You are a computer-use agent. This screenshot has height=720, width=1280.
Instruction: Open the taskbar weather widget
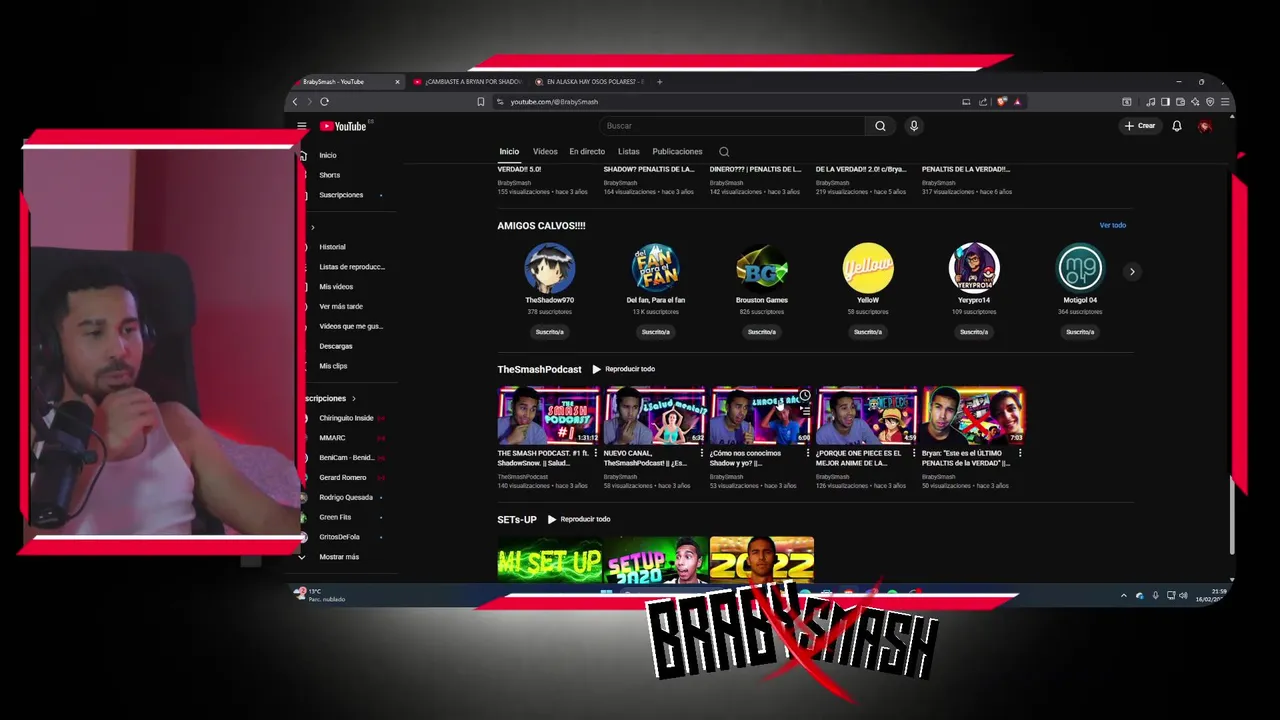(x=320, y=595)
